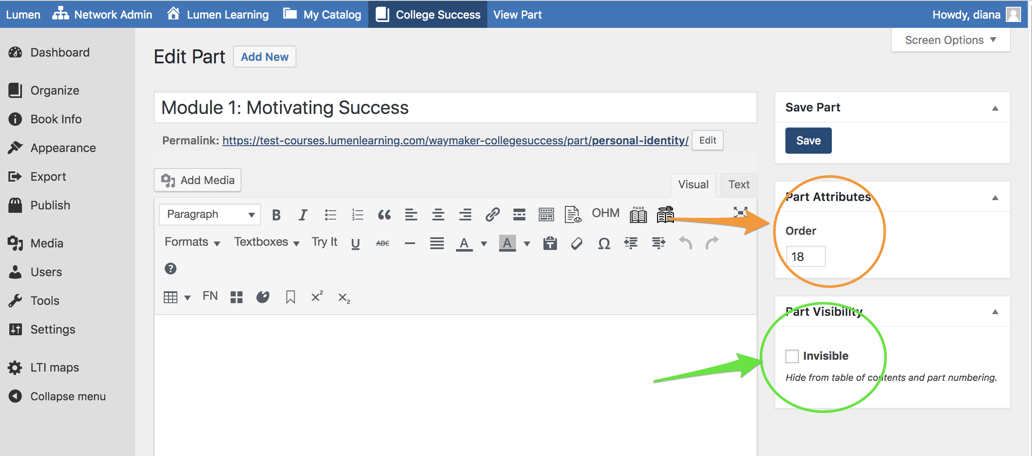Open editor help question mark icon
Image resolution: width=1032 pixels, height=456 pixels.
click(170, 269)
